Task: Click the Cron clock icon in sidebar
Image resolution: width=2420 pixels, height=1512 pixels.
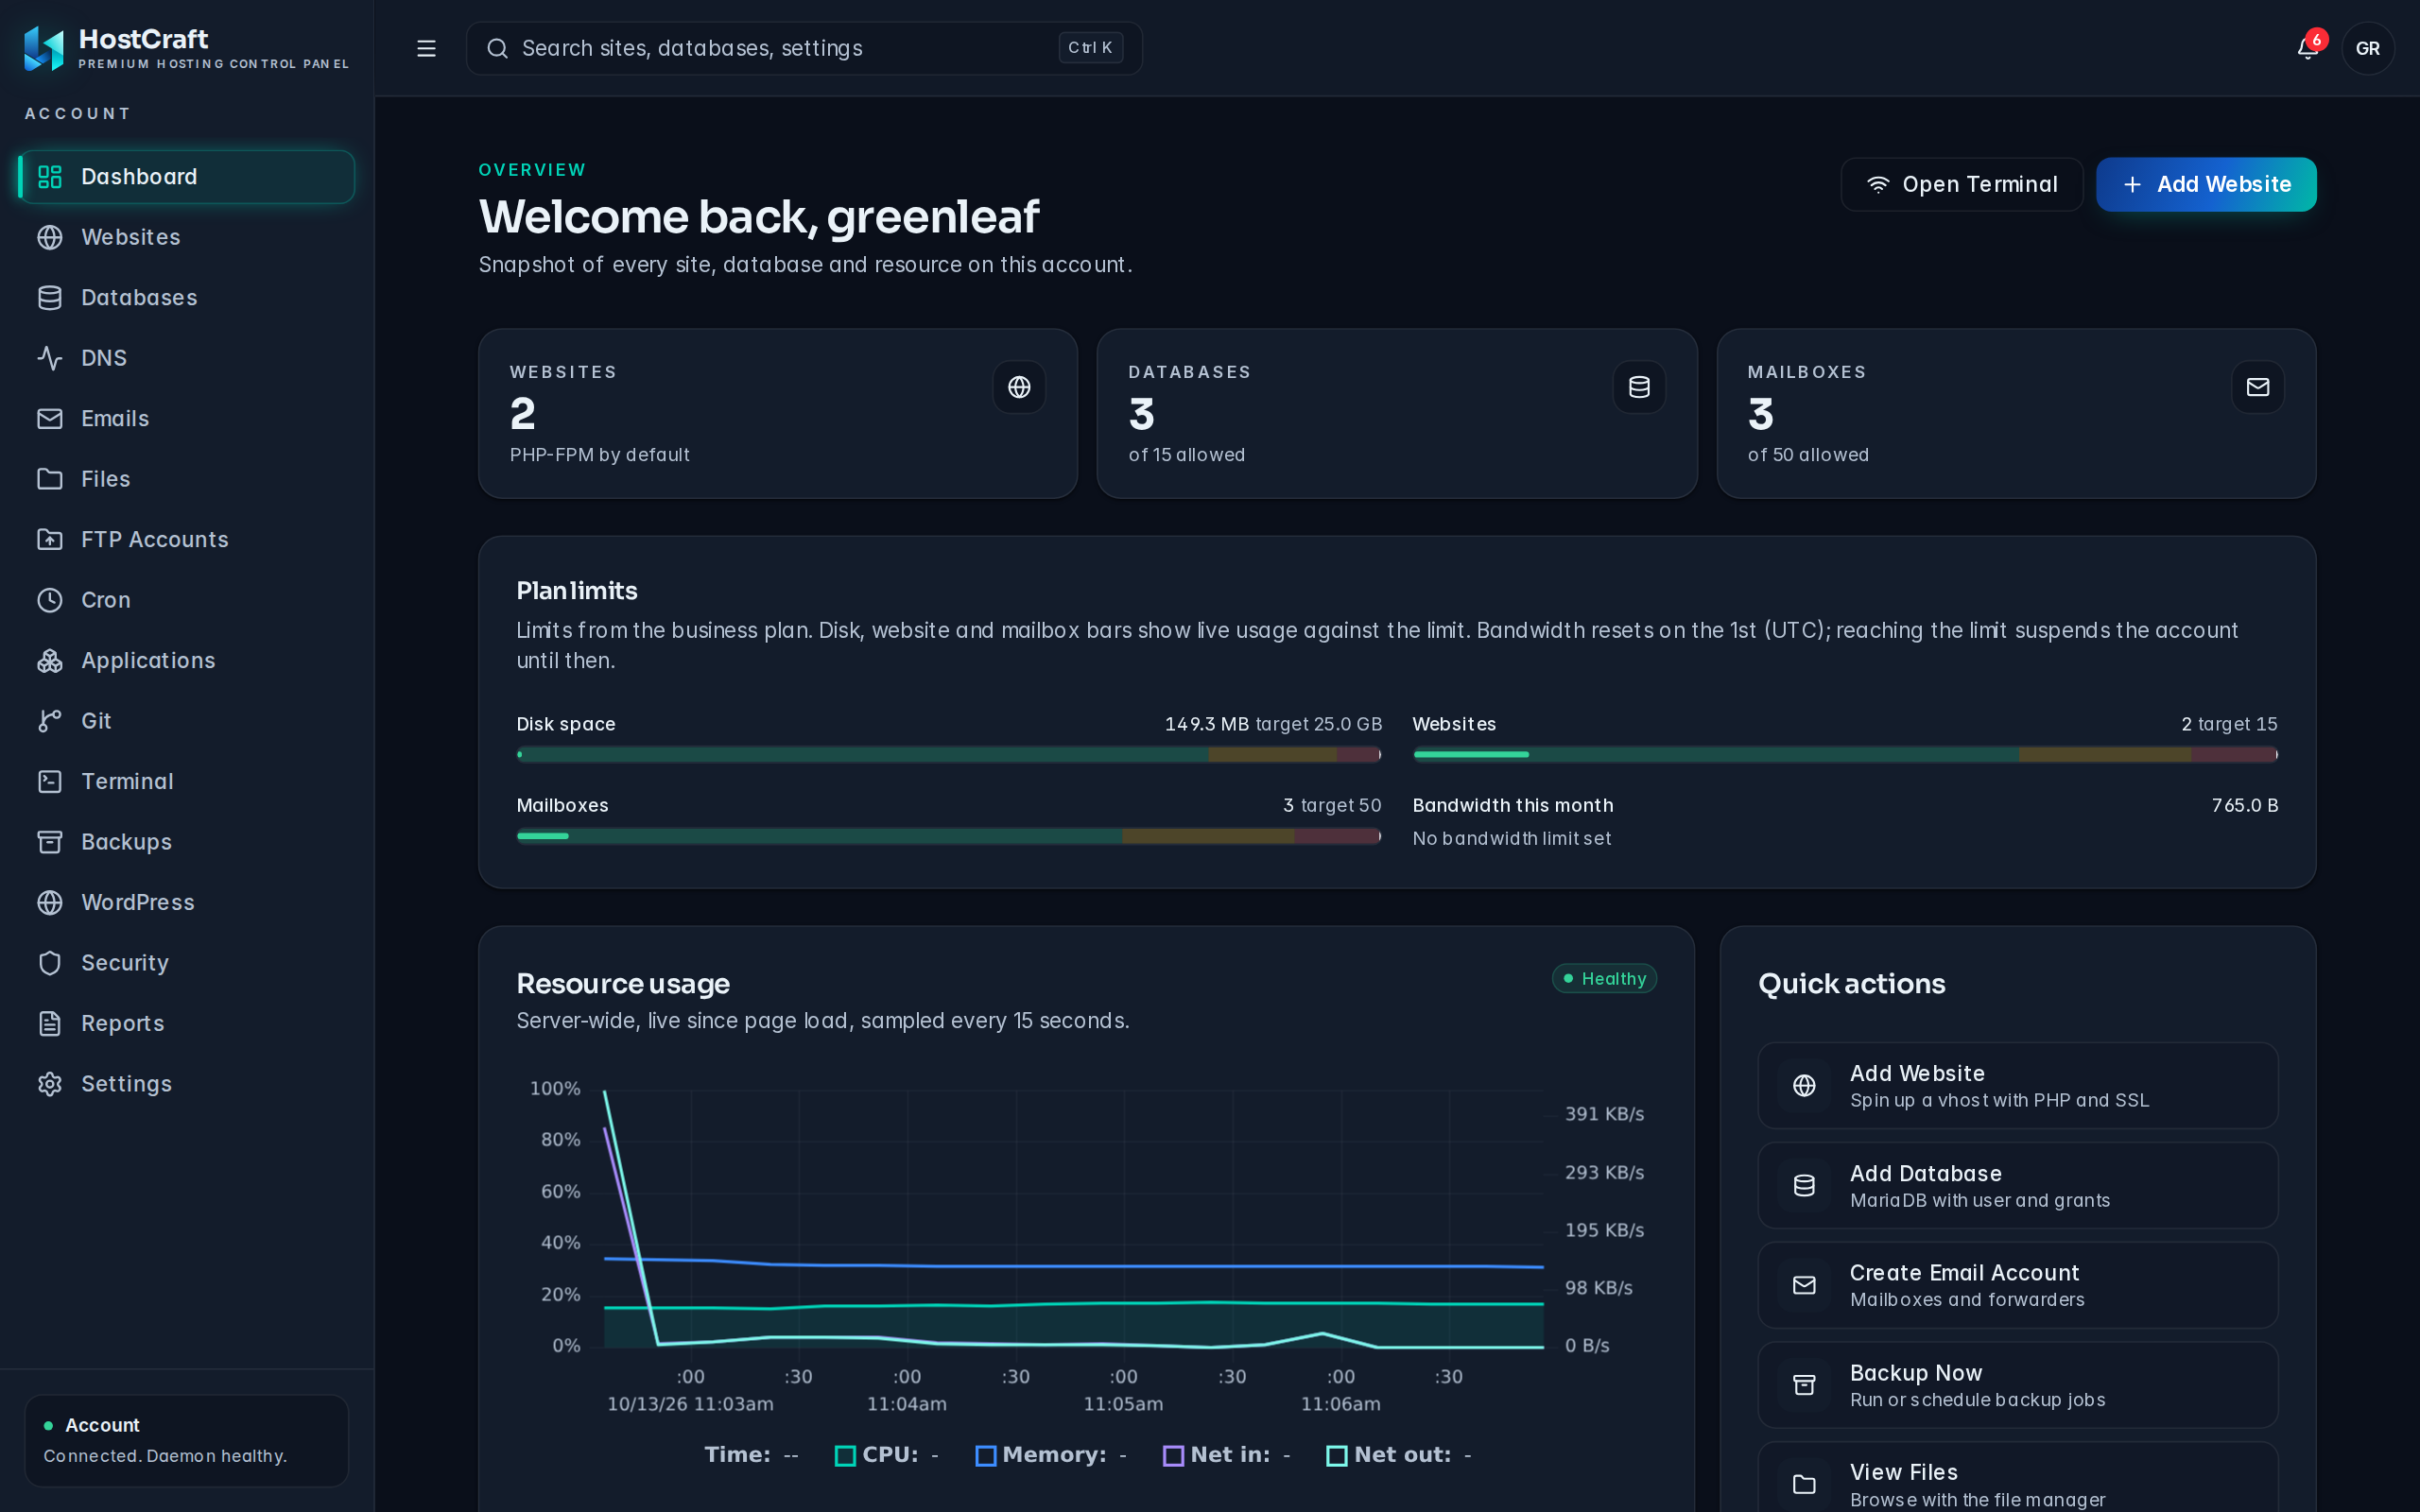Action: click(50, 600)
